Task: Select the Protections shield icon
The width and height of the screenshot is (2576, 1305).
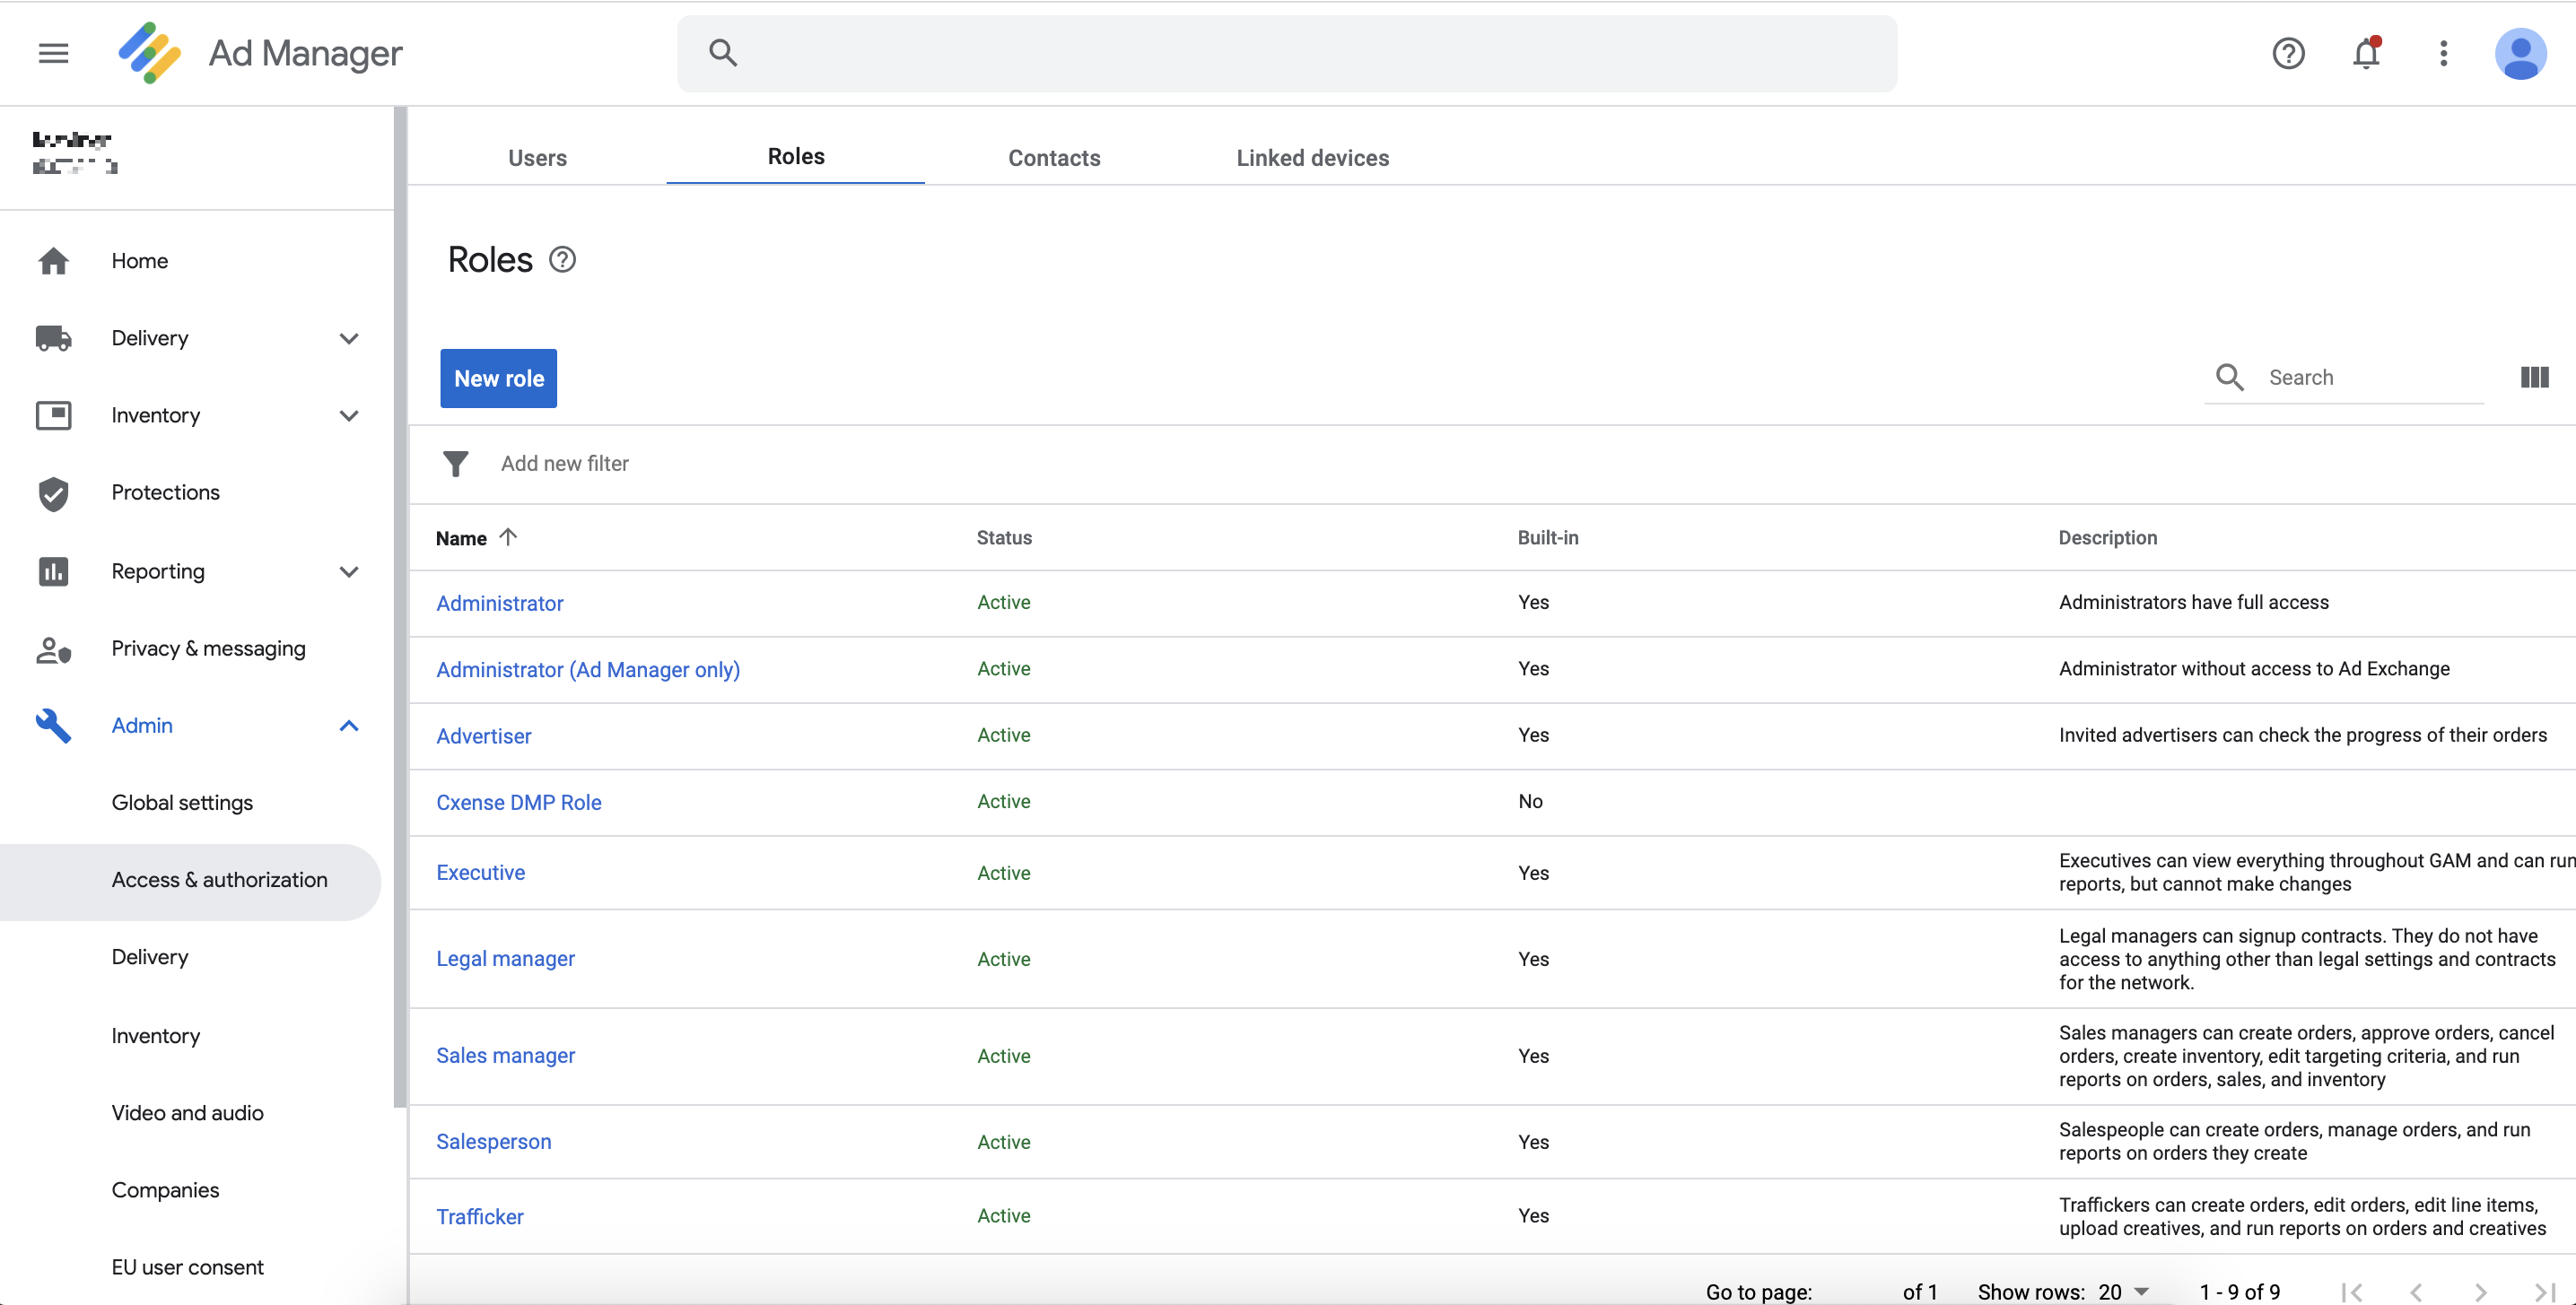Action: (x=53, y=493)
